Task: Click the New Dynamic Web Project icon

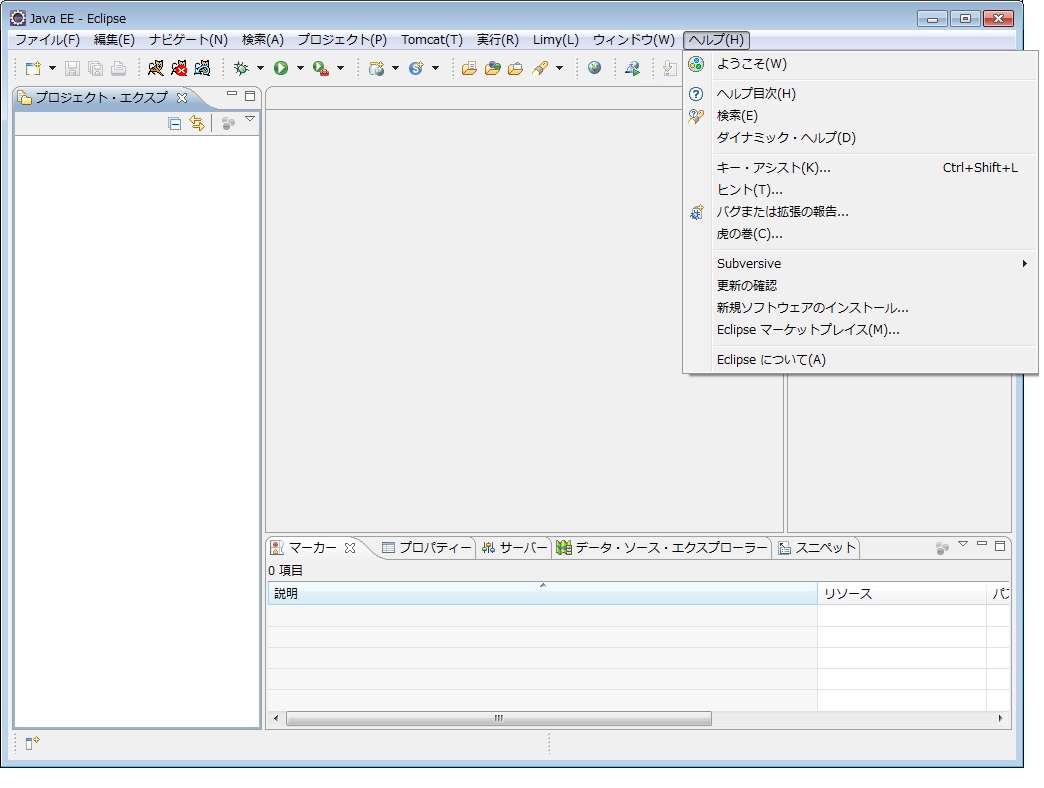Action: 376,68
